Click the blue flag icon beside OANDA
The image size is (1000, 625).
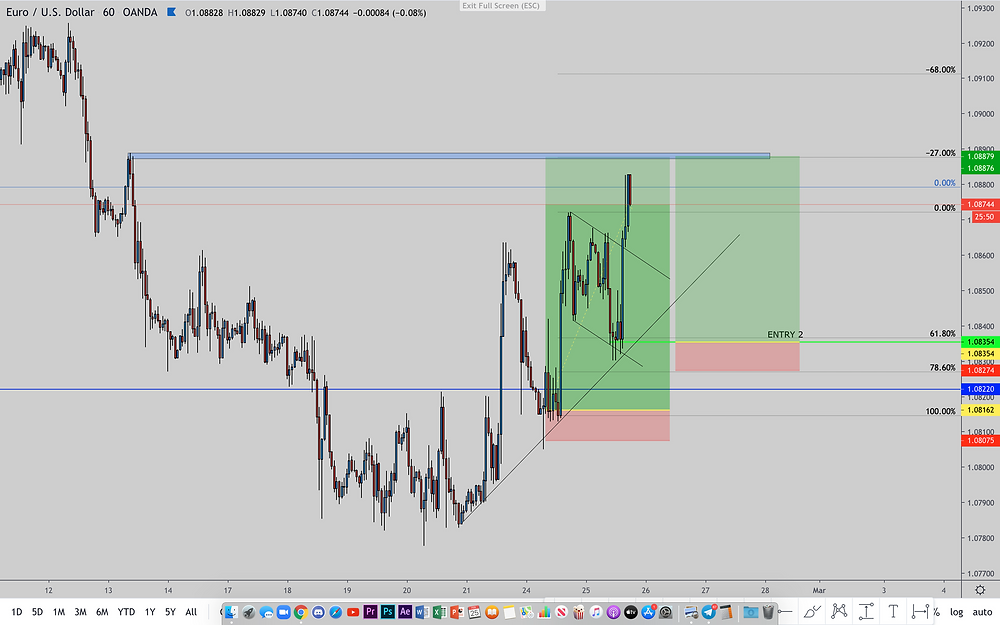(x=171, y=12)
